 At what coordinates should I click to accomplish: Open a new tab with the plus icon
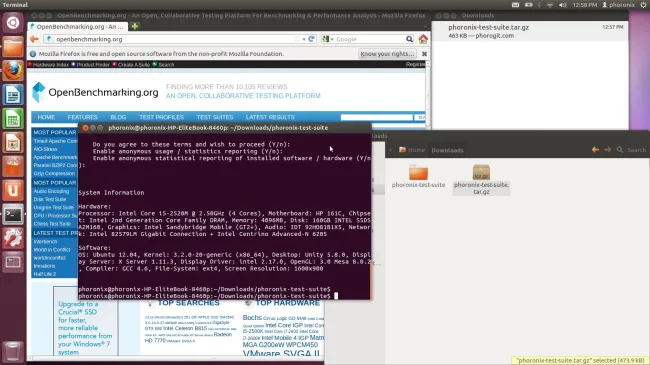point(135,26)
